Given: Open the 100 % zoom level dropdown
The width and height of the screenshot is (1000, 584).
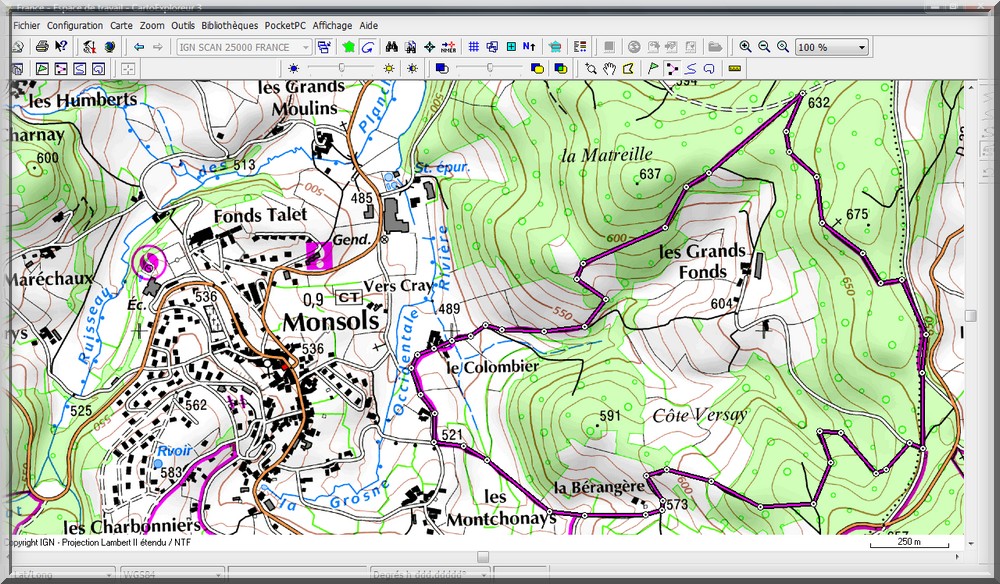Looking at the screenshot, I should [x=832, y=47].
